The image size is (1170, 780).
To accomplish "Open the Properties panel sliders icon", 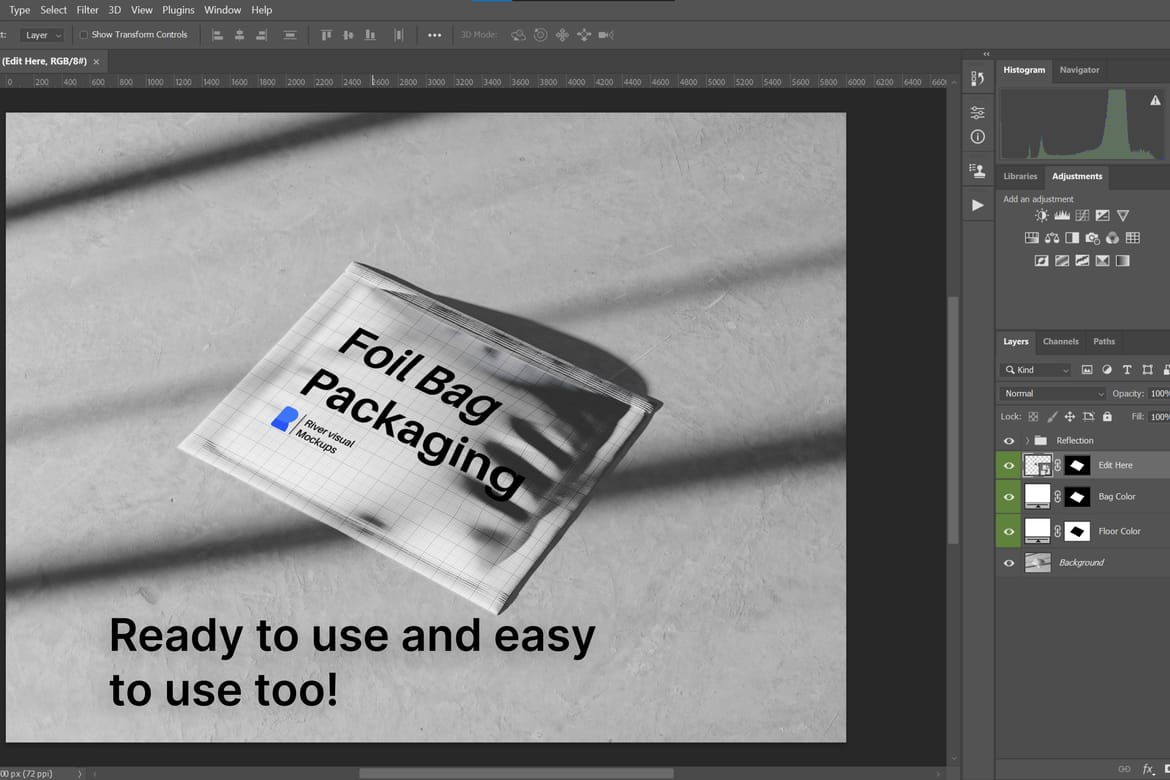I will [977, 113].
